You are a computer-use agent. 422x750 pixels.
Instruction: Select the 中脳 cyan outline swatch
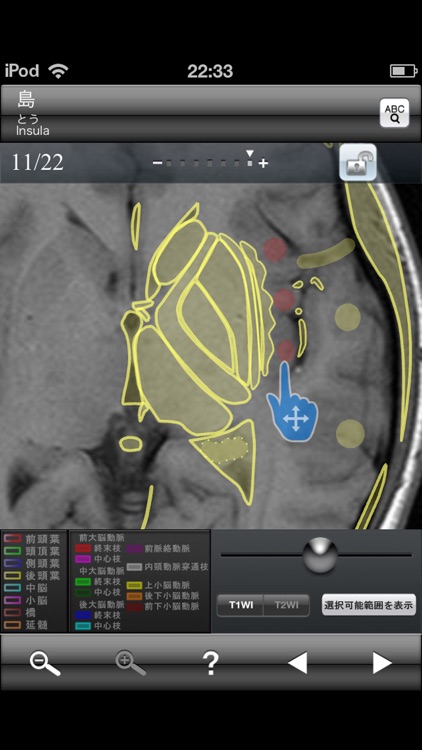point(12,588)
